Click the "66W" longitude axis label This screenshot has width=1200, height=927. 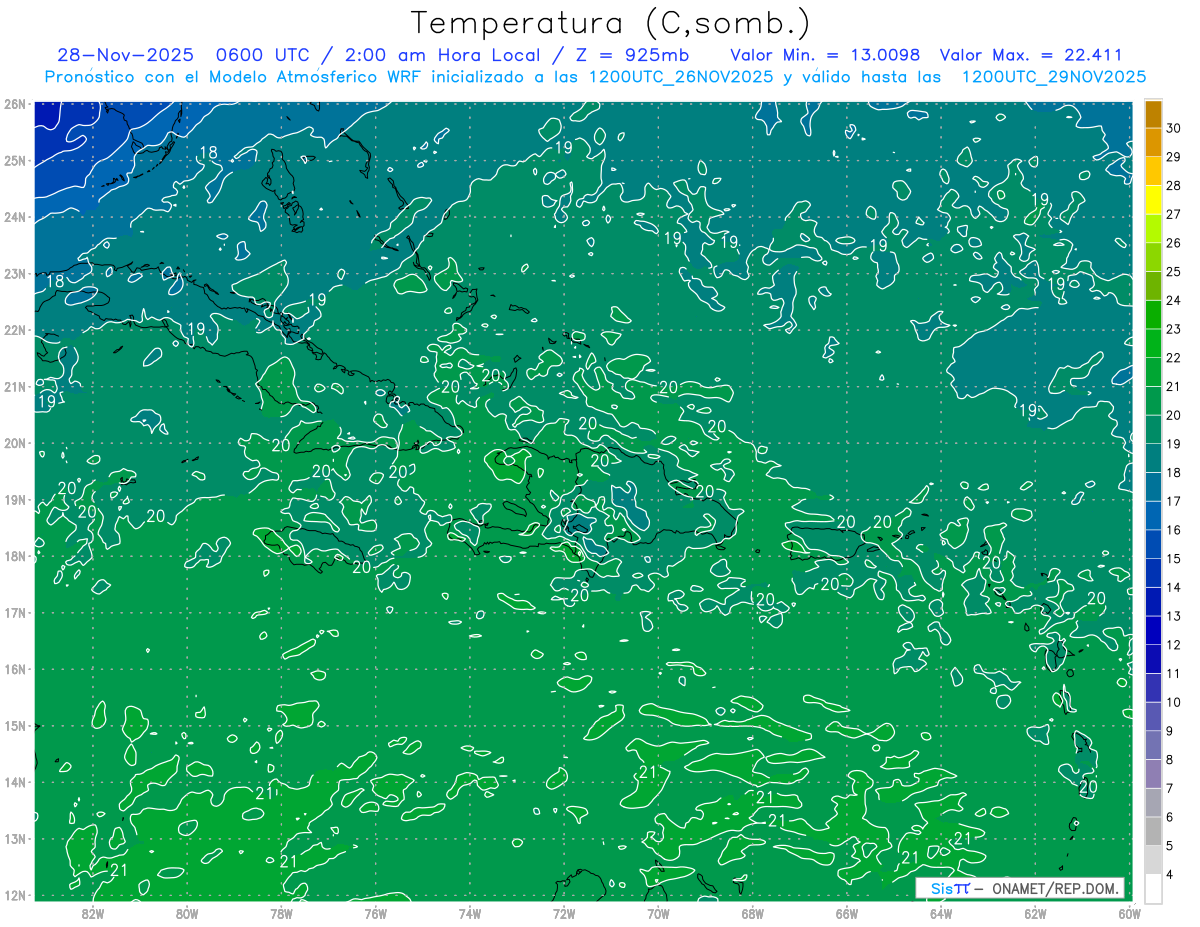[x=846, y=913]
